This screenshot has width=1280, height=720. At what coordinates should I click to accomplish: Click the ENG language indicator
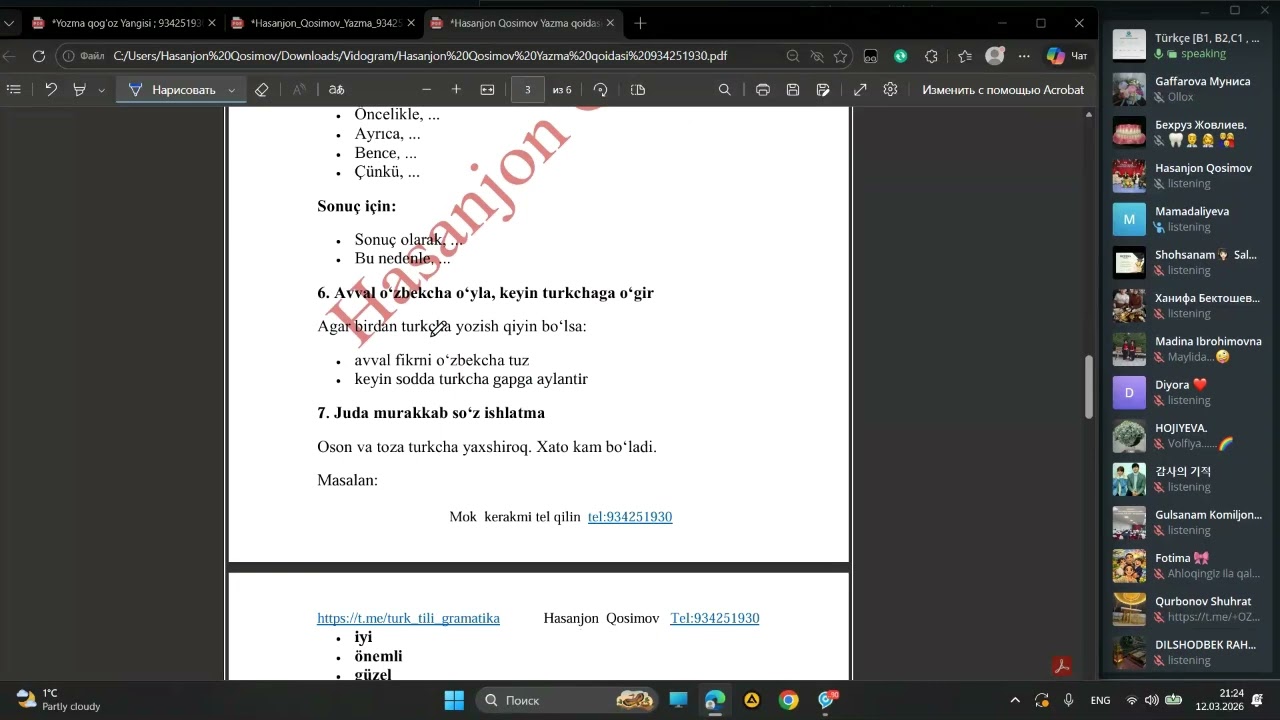coord(1100,700)
